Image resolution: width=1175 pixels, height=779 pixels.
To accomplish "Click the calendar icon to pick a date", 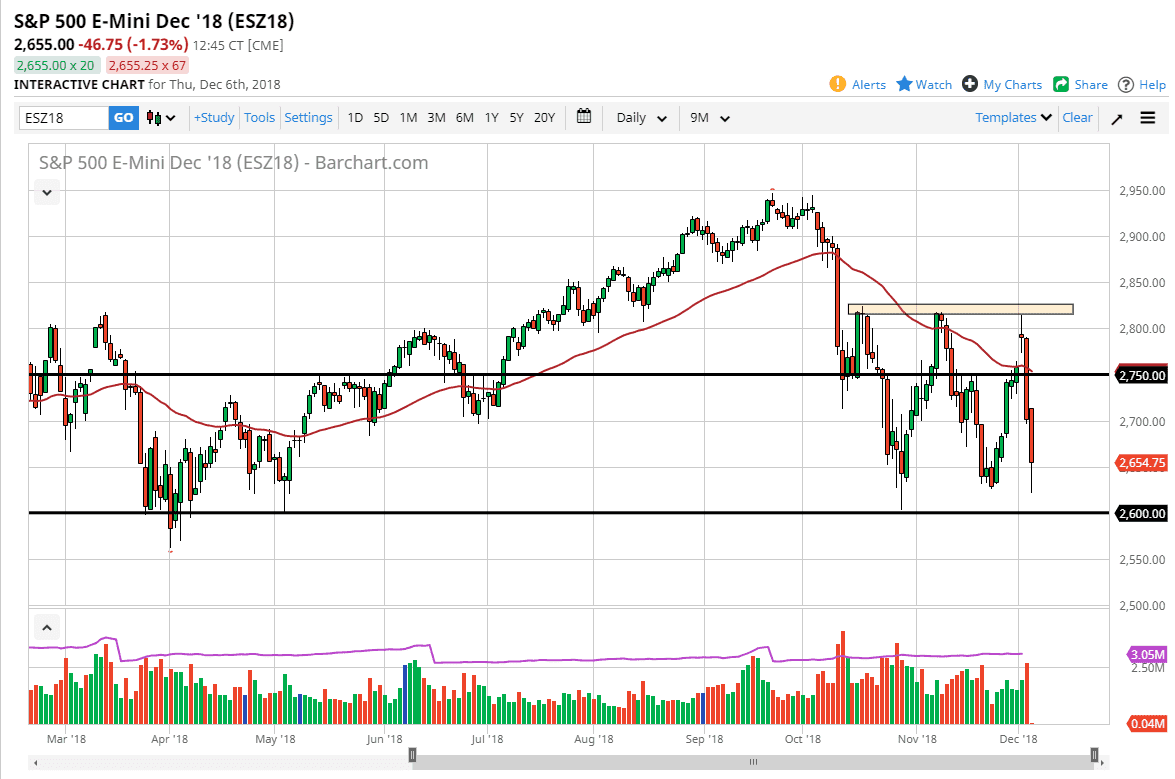I will pyautogui.click(x=584, y=117).
